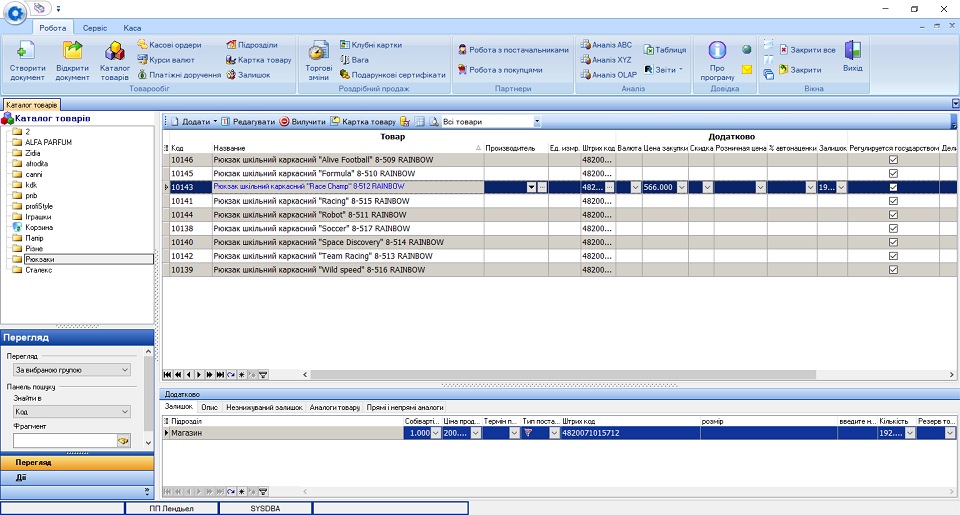
Task: Open Торгові зміни
Action: (318, 60)
